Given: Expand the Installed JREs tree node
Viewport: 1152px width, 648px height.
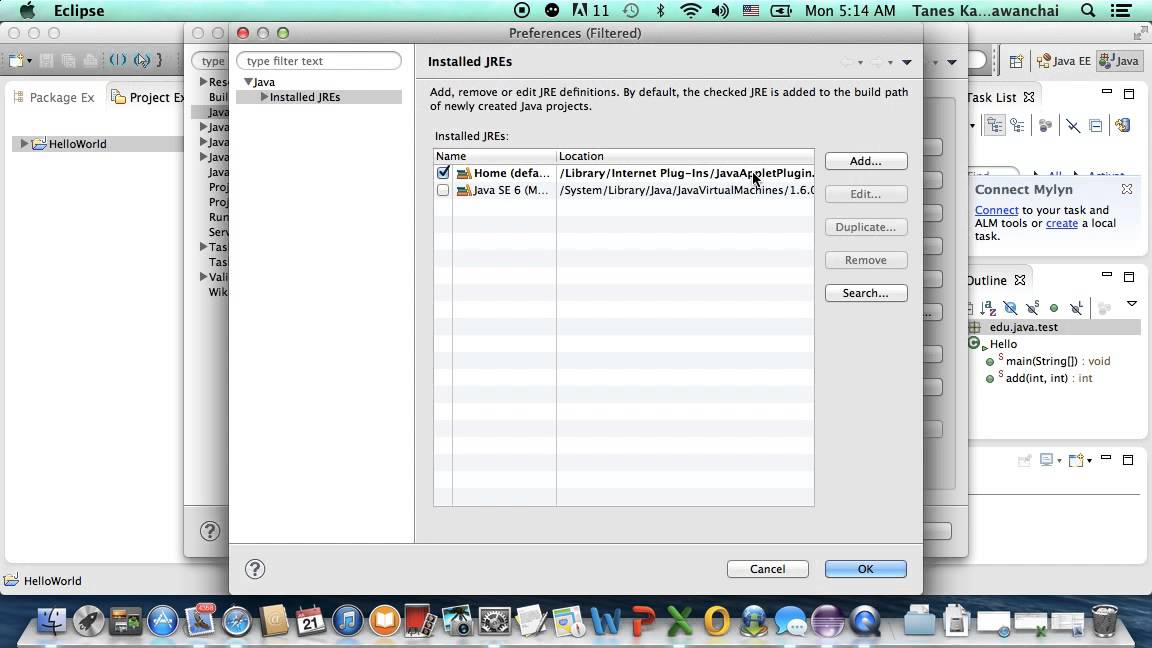Looking at the screenshot, I should coord(264,97).
